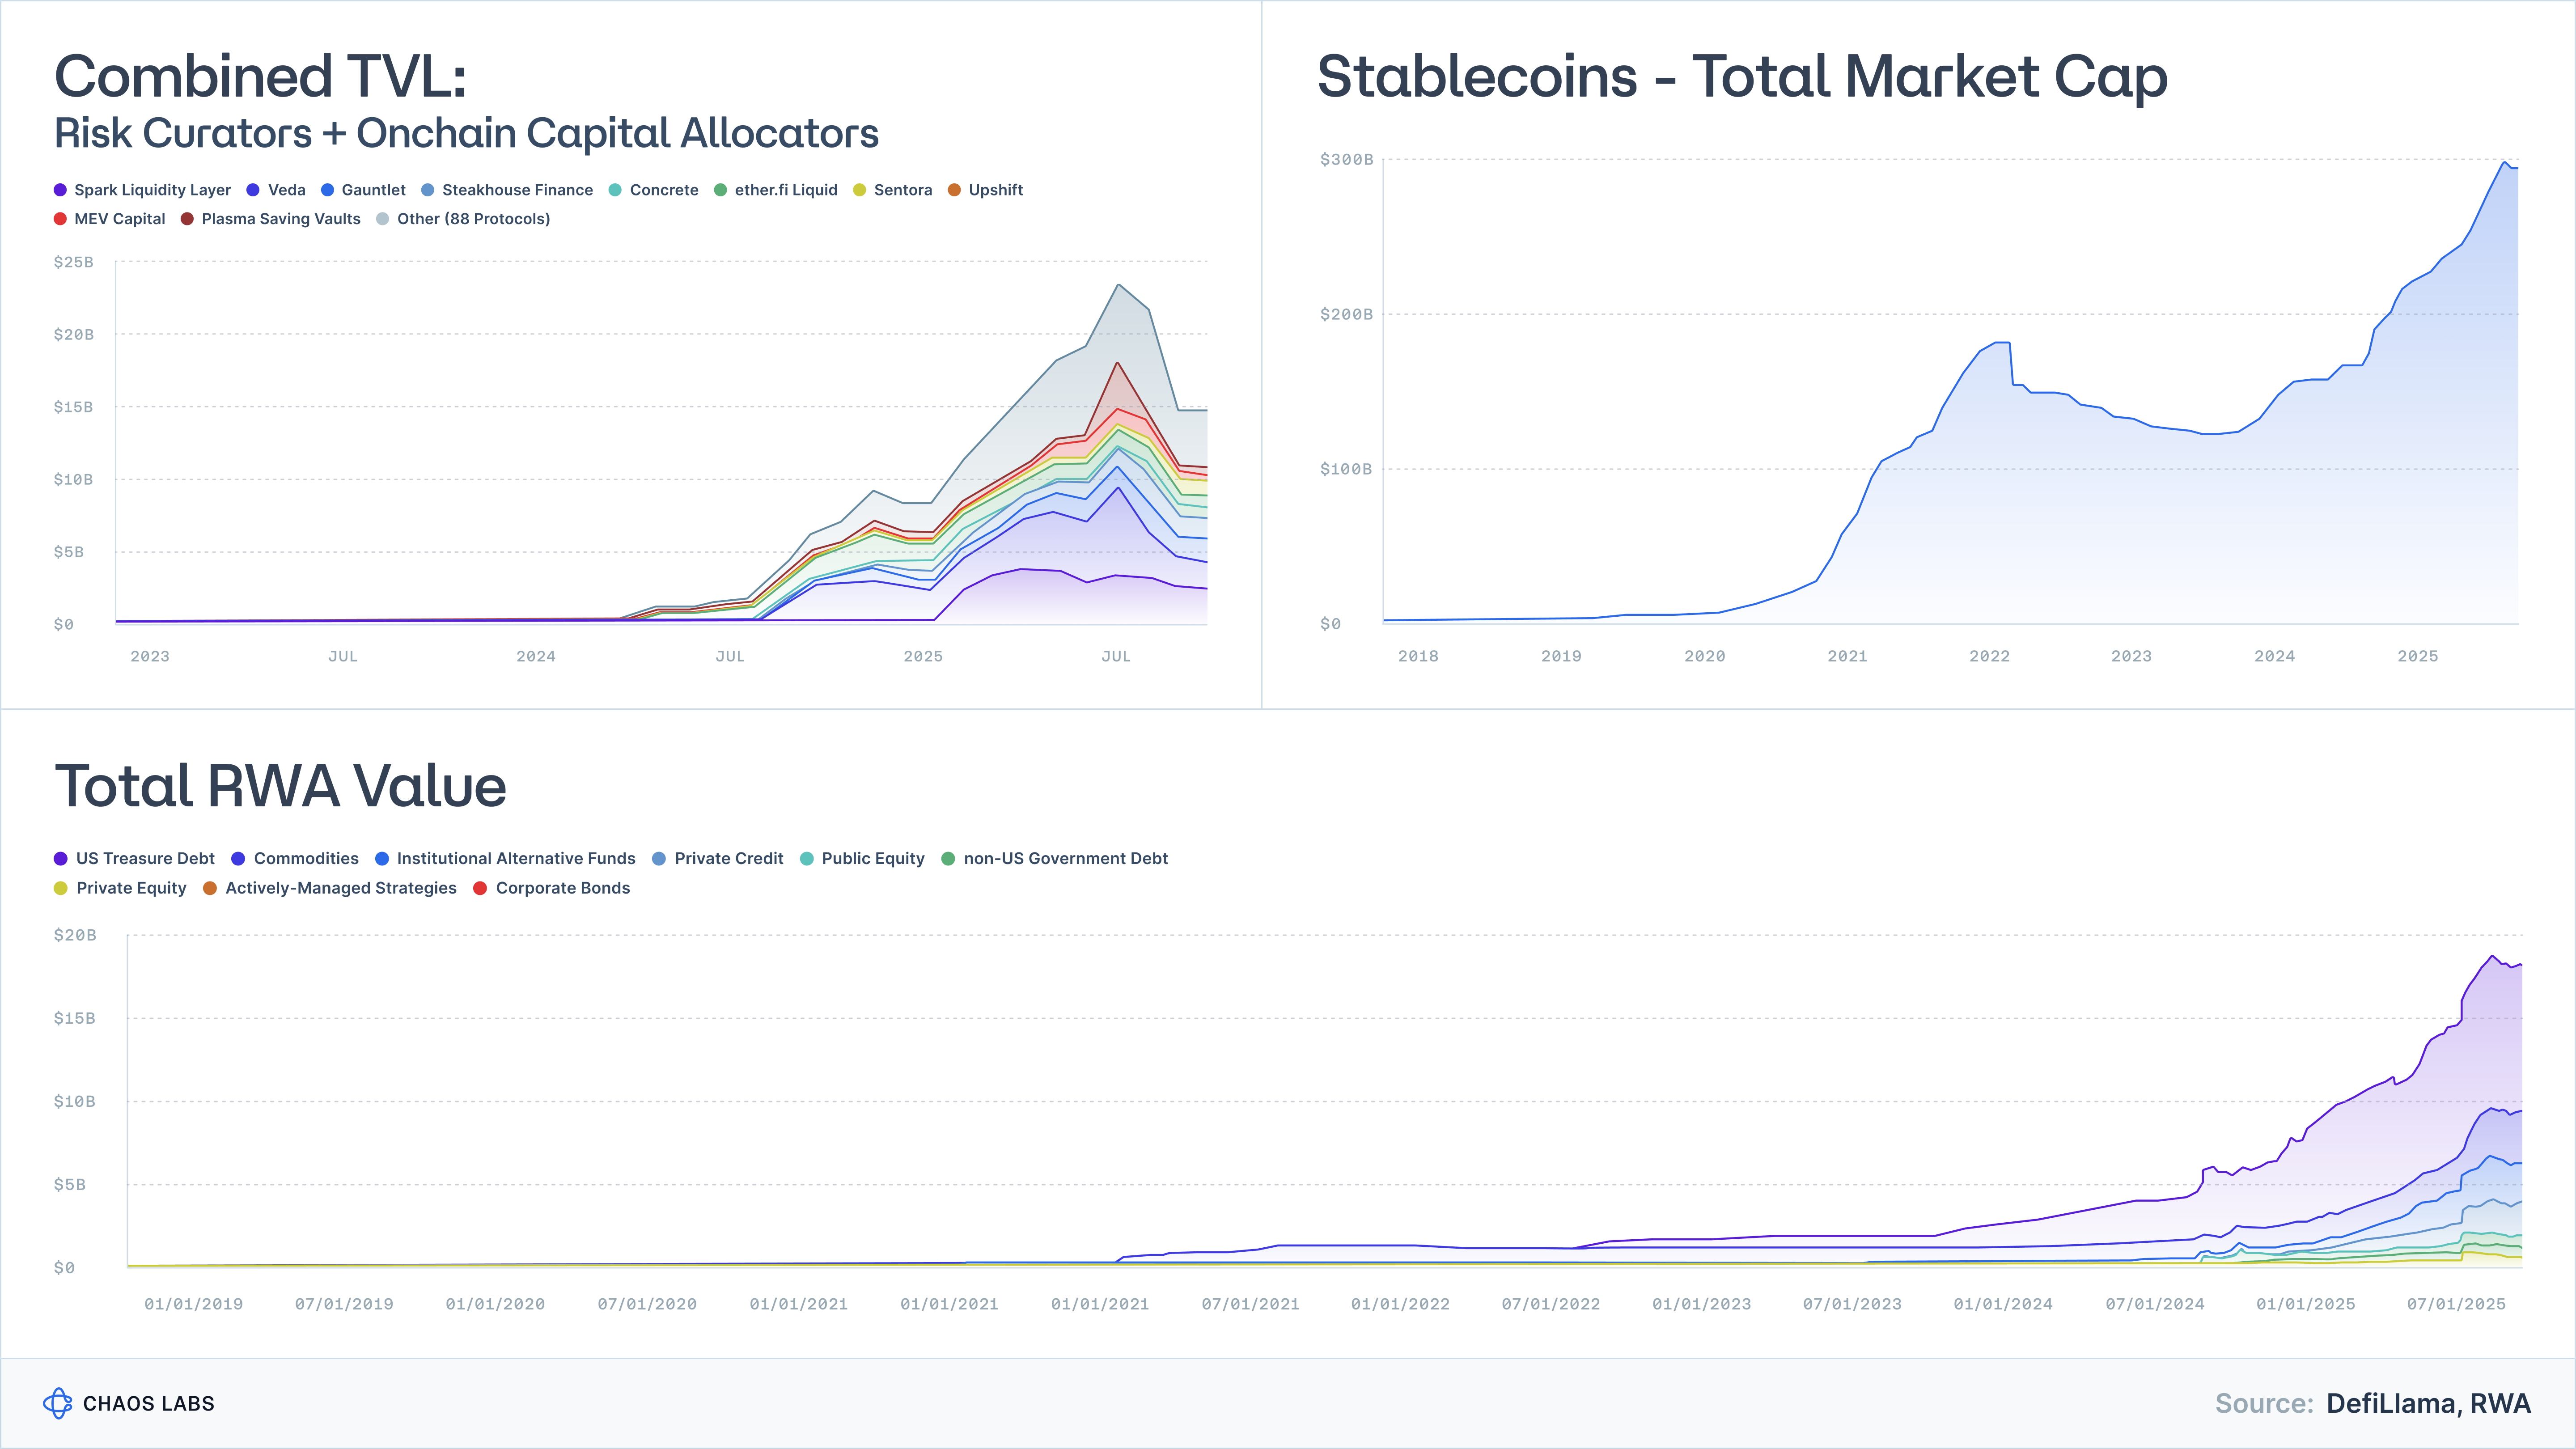Image resolution: width=2576 pixels, height=1449 pixels.
Task: Click the Sentora yellow legend dot
Action: (x=860, y=190)
